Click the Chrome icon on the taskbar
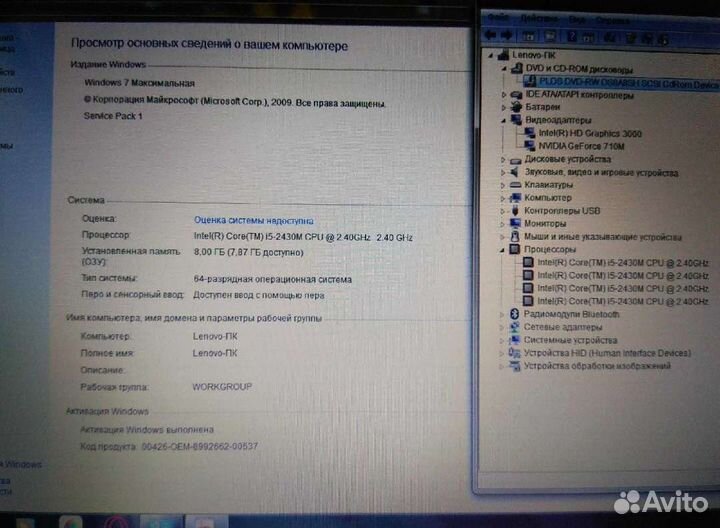Screen dimensions: 720x528 tap(70, 522)
